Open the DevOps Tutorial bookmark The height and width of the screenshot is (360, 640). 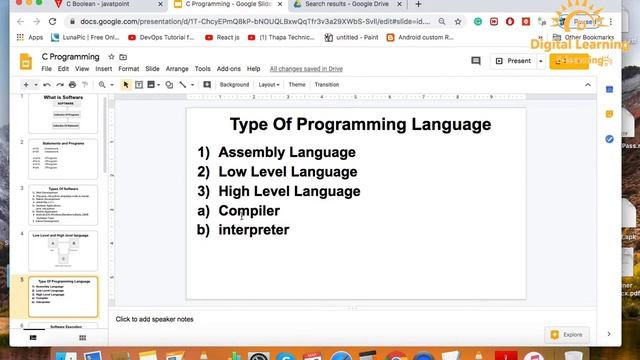point(161,38)
